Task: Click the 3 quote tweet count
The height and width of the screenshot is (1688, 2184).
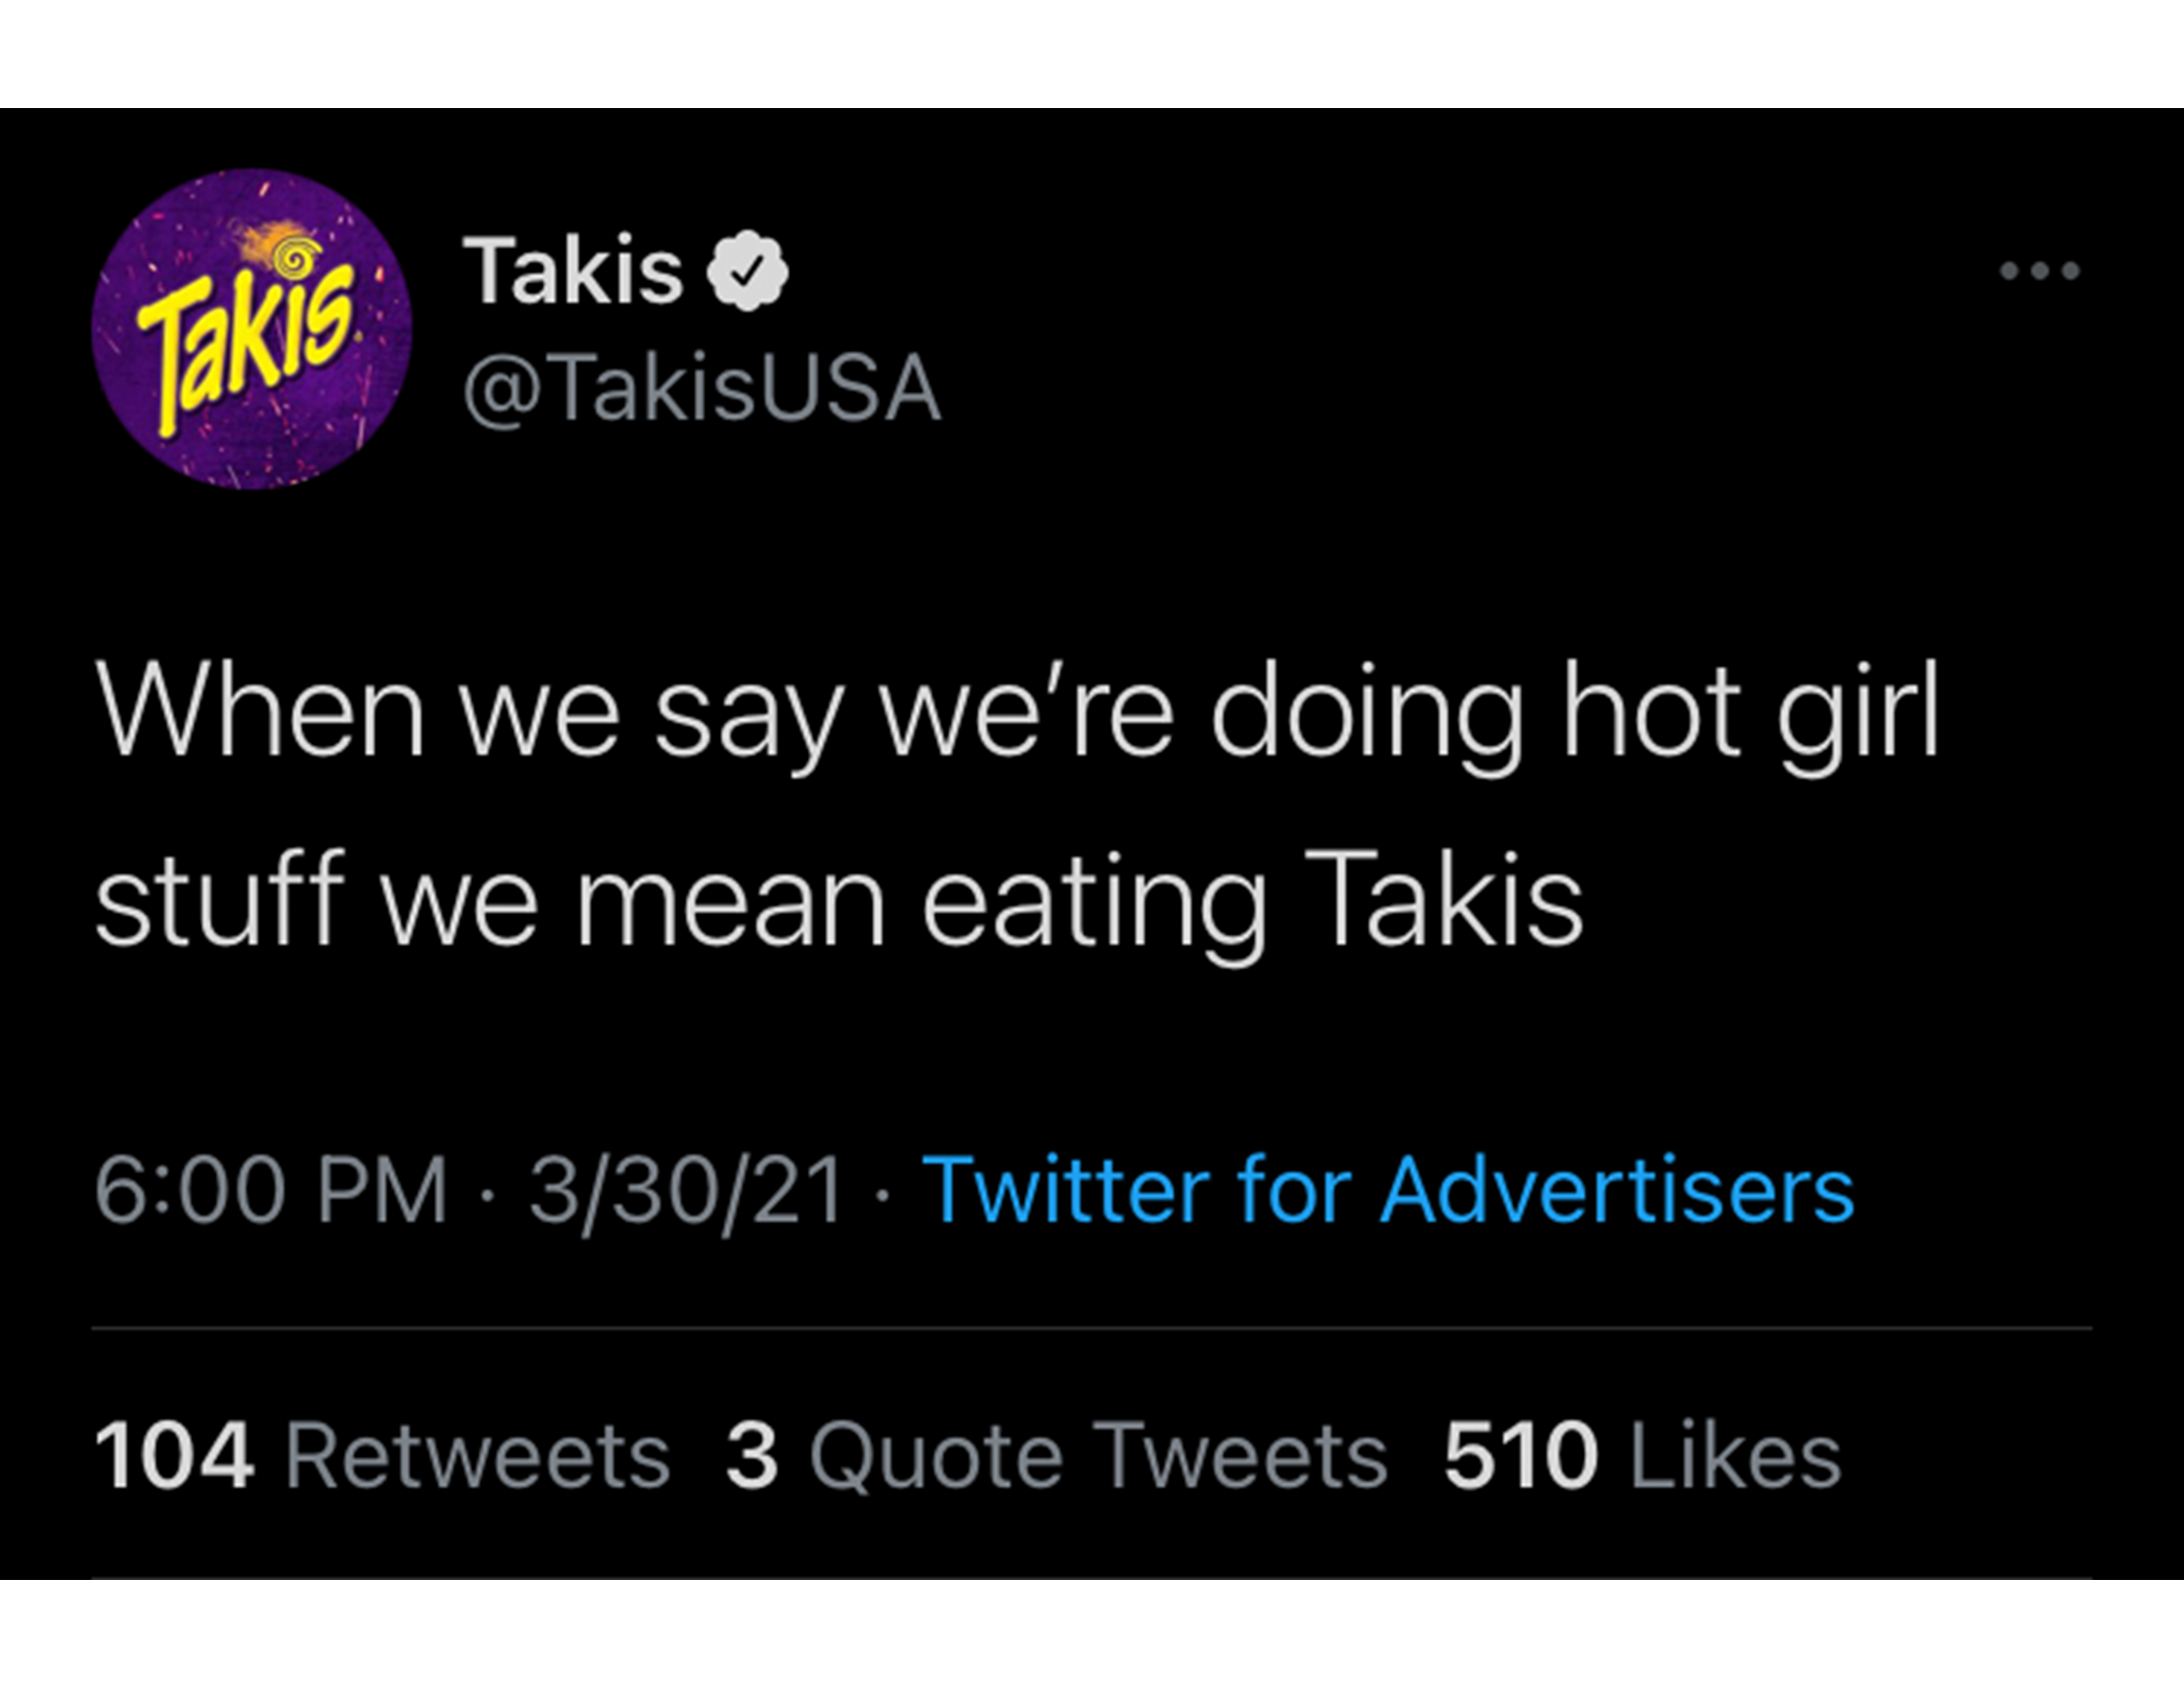Action: (x=752, y=1456)
